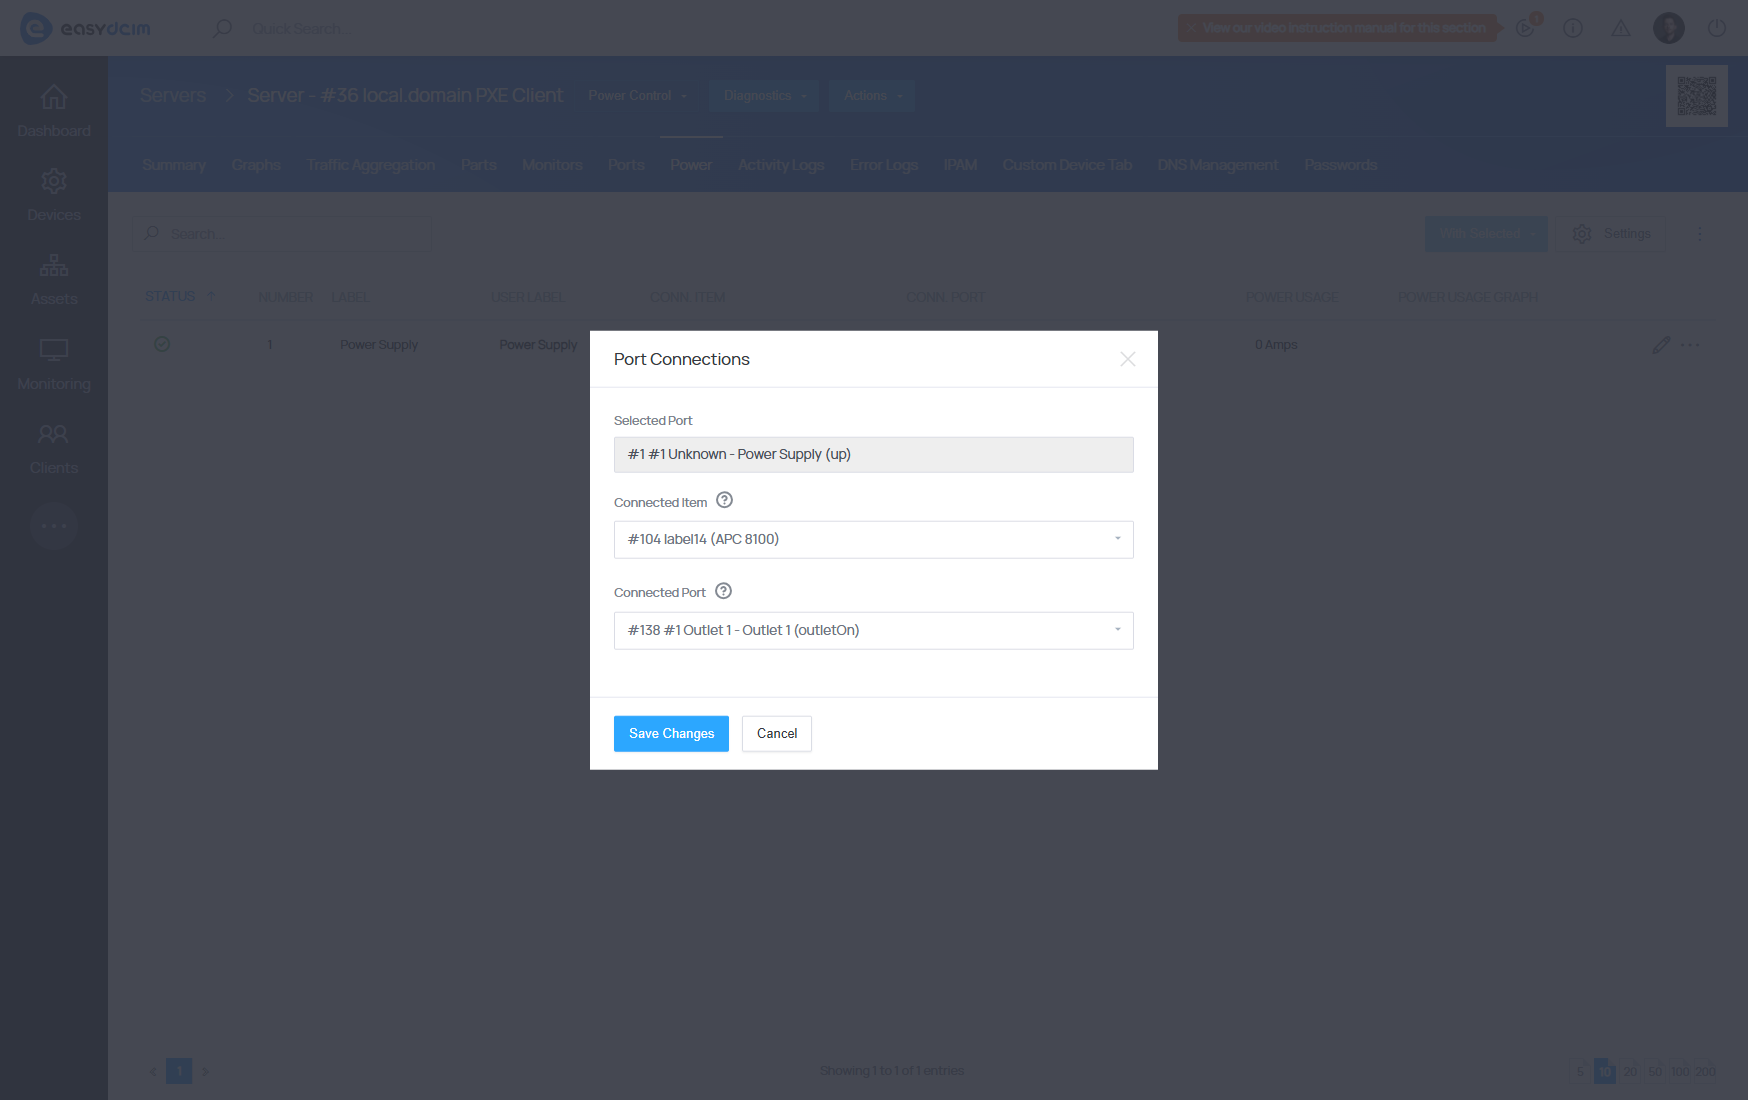Click the QR code thumbnail
This screenshot has height=1100, width=1748.
tap(1697, 96)
